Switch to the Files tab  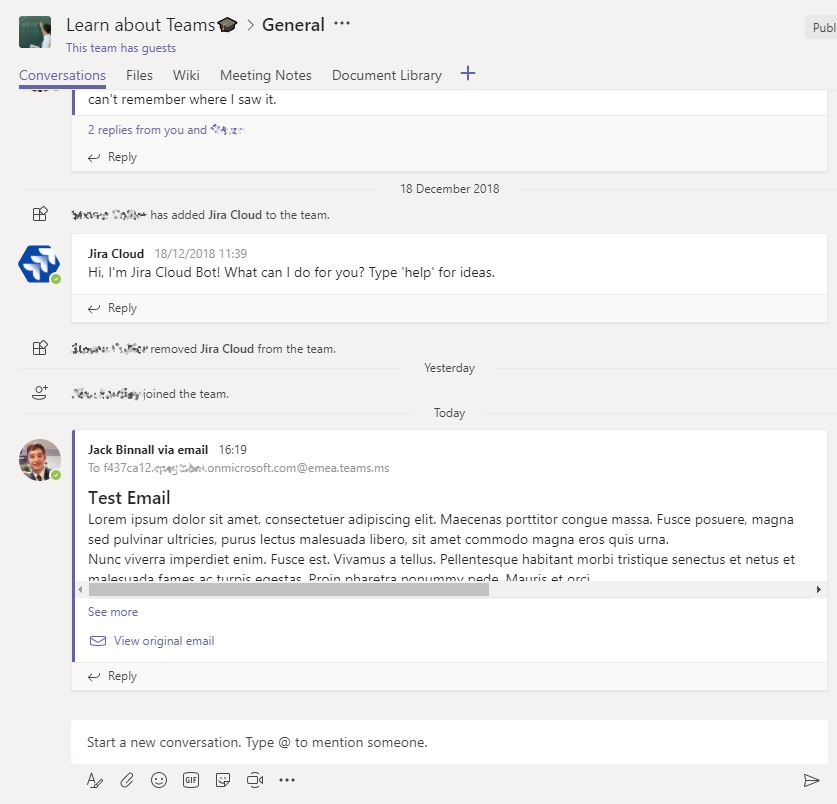[139, 75]
